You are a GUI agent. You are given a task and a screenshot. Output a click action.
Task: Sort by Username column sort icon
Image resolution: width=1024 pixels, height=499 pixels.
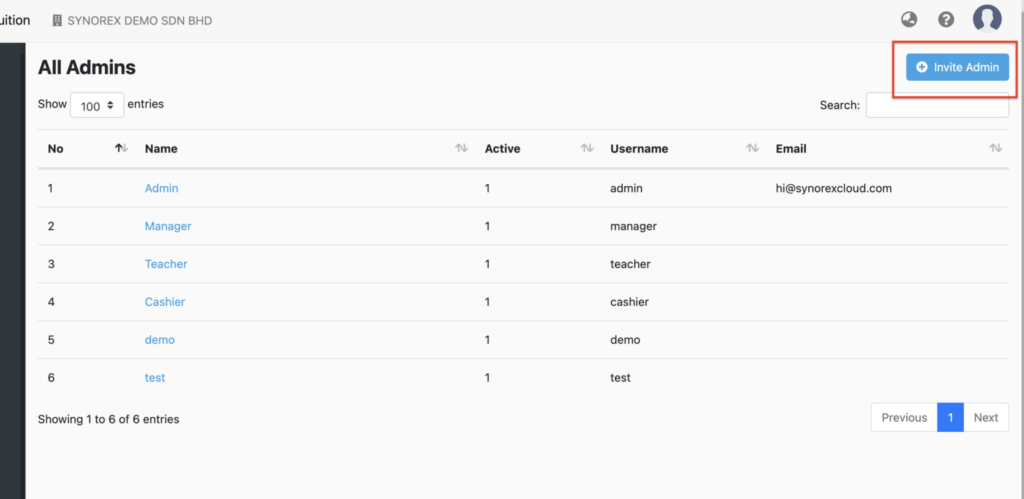click(x=752, y=148)
